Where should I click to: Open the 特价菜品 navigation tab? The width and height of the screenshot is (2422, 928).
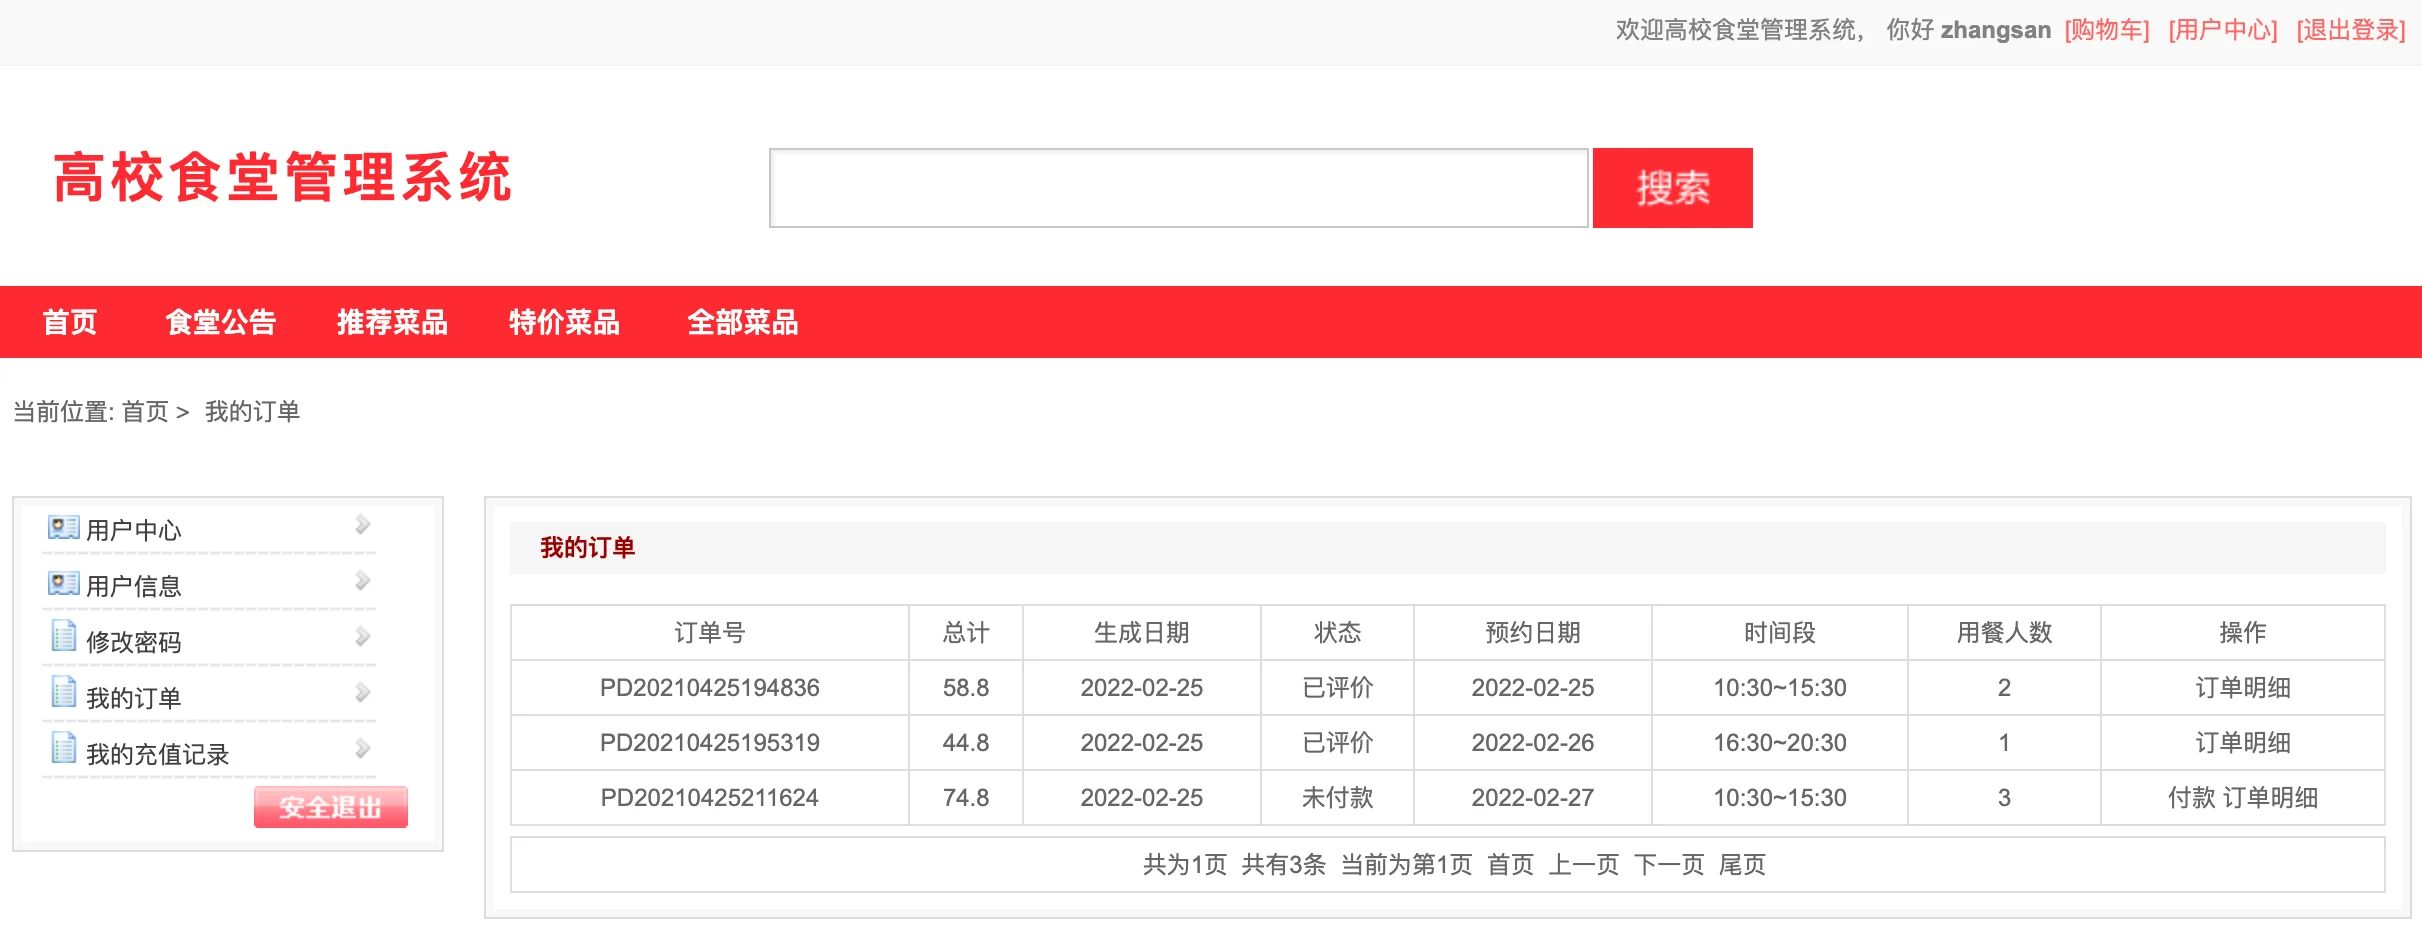point(564,321)
